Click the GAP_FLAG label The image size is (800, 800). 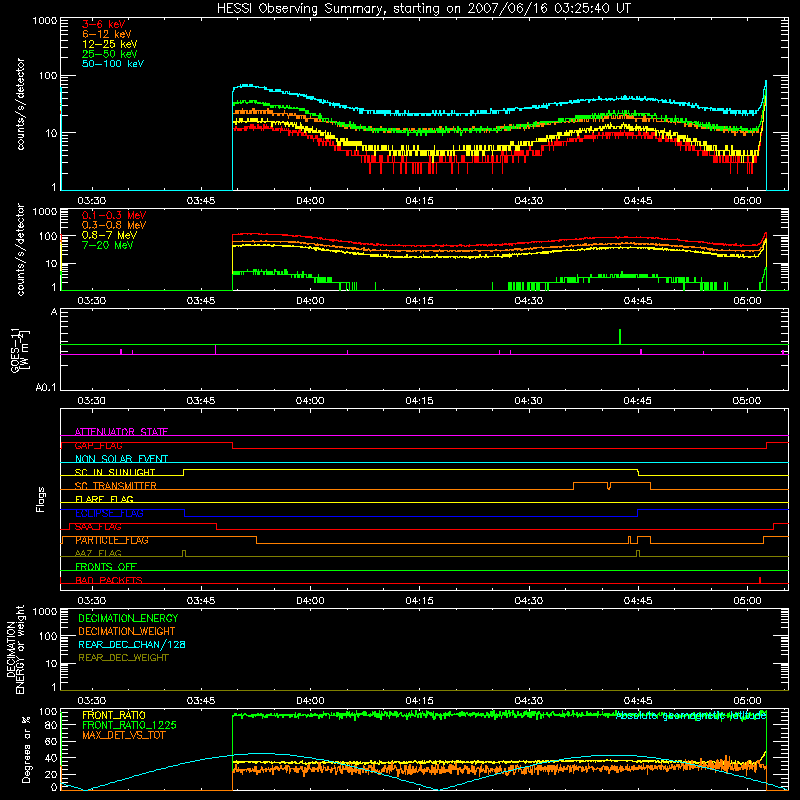[x=98, y=445]
